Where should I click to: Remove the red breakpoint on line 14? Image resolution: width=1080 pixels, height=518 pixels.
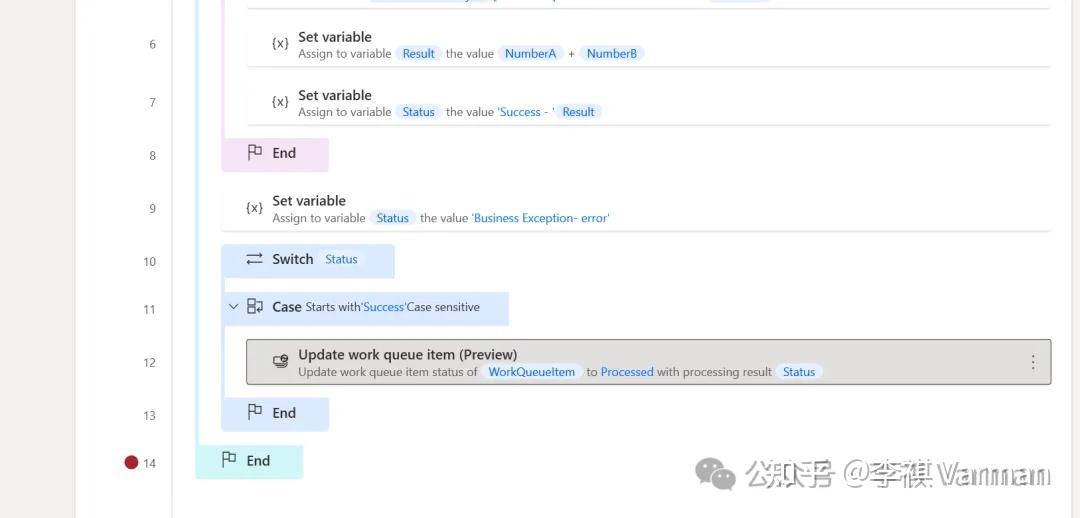pos(131,462)
